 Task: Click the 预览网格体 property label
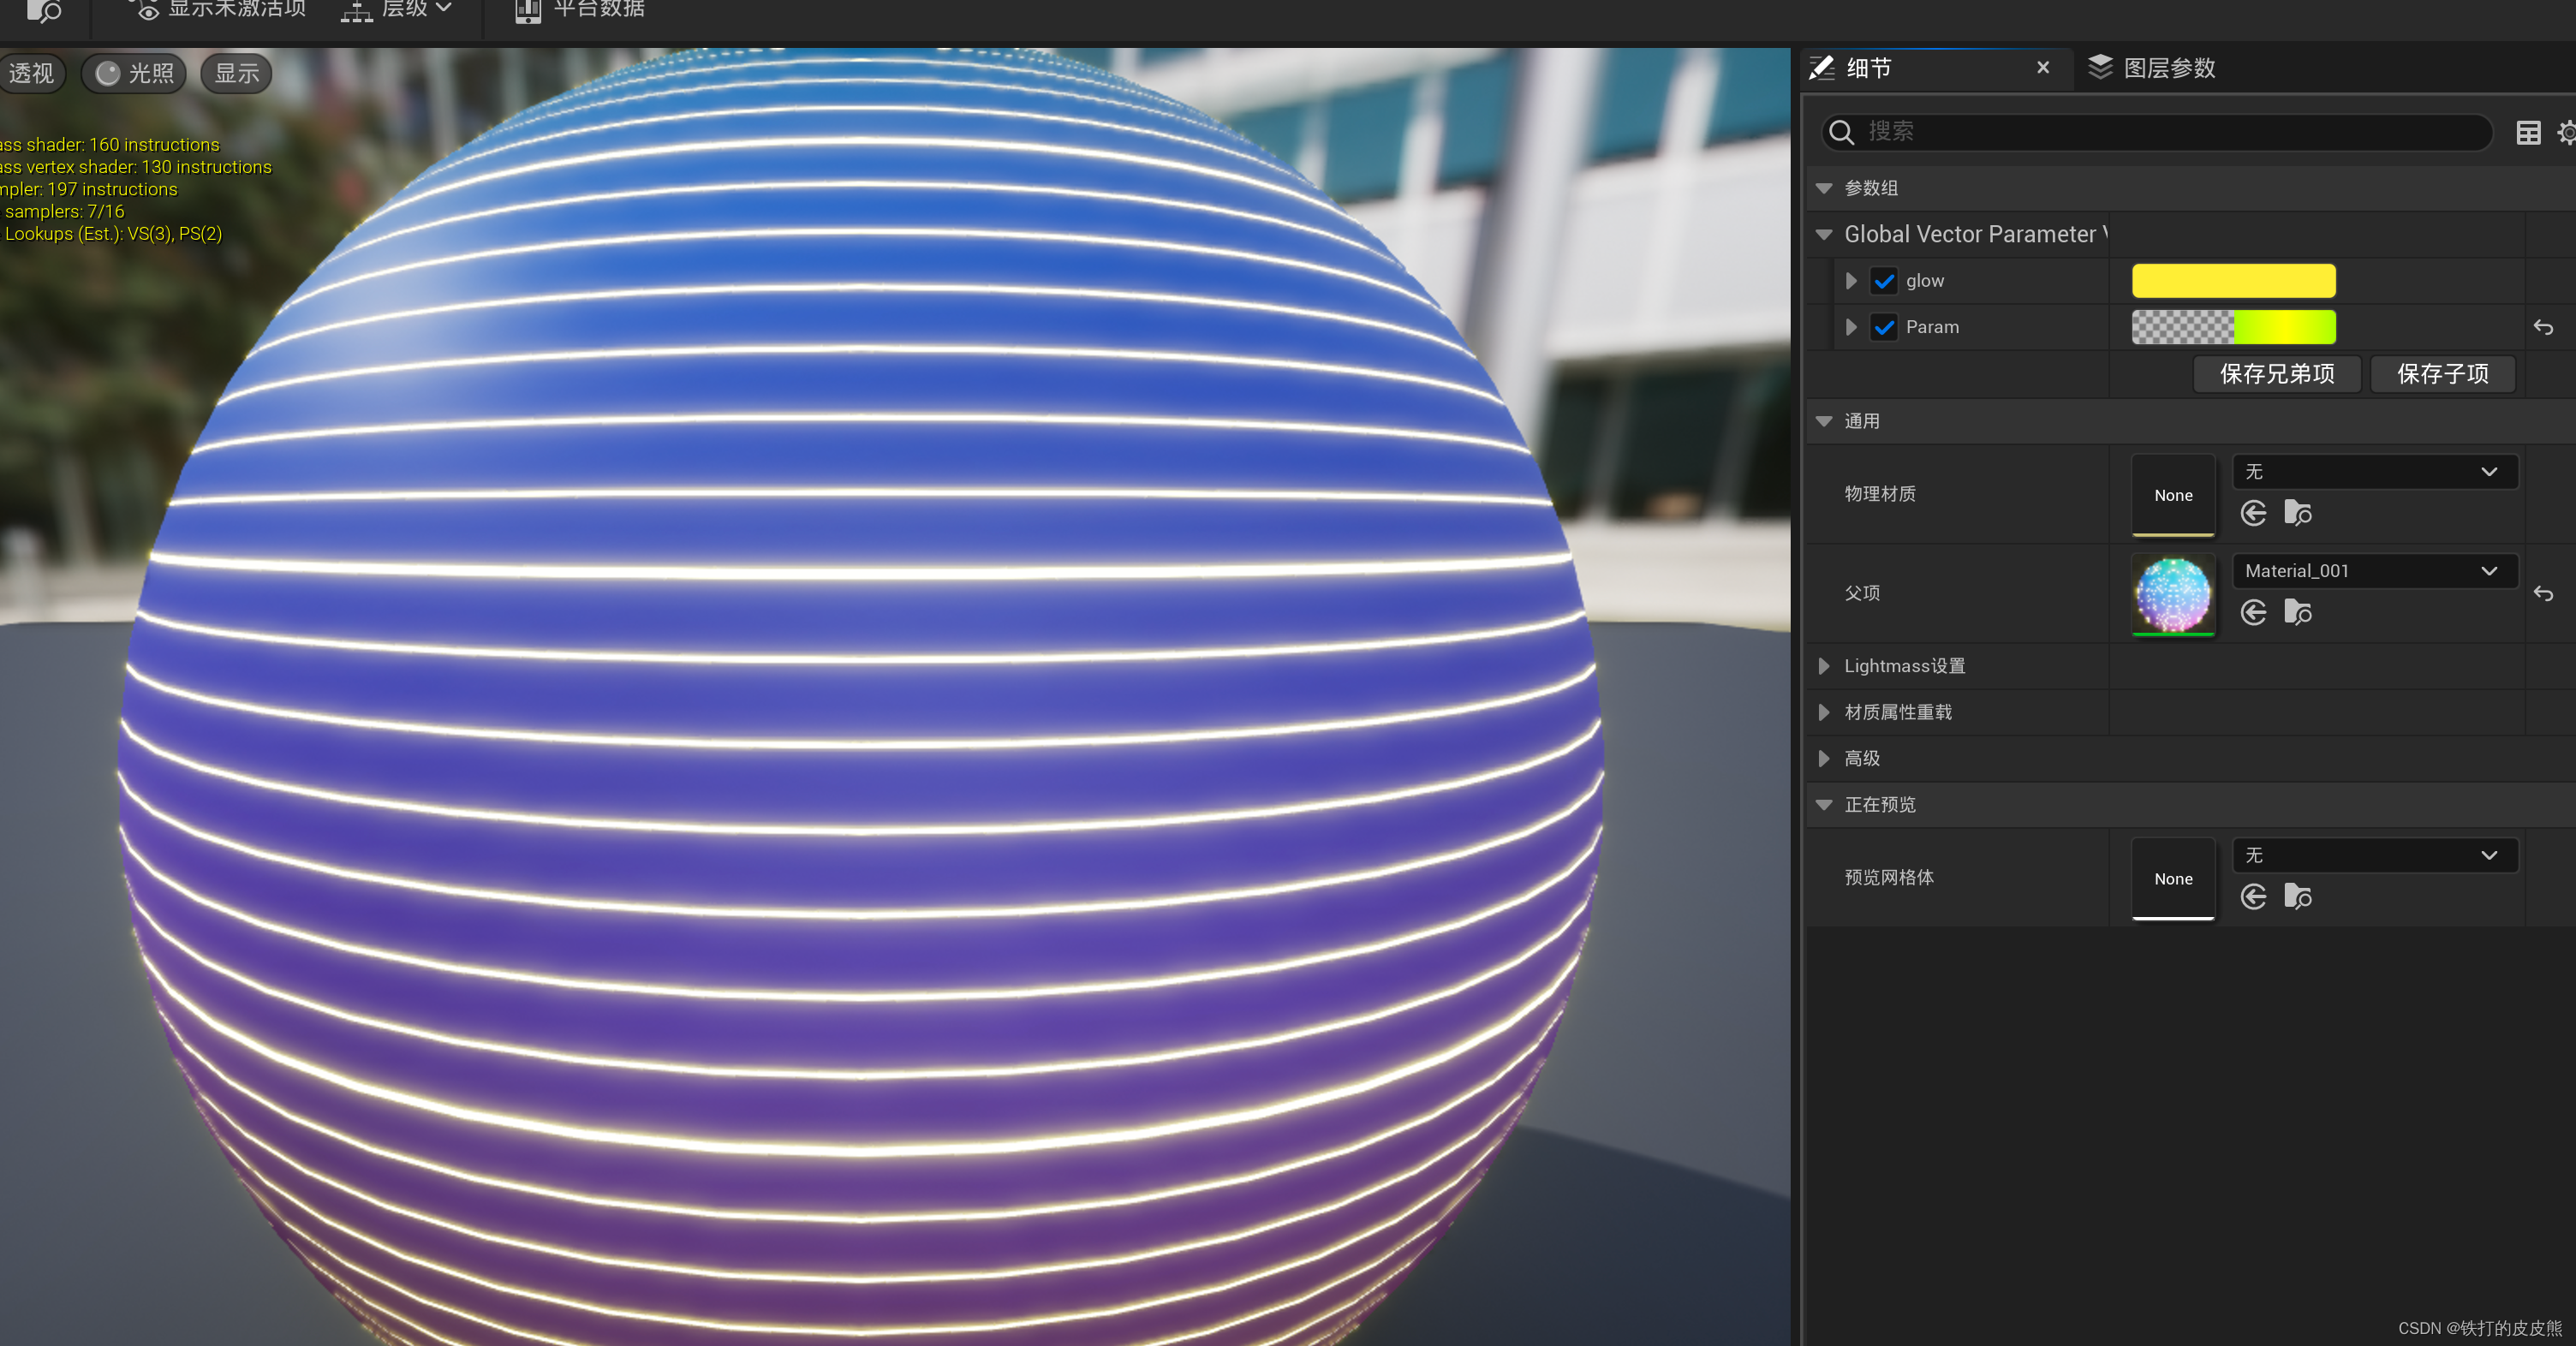pos(1888,878)
